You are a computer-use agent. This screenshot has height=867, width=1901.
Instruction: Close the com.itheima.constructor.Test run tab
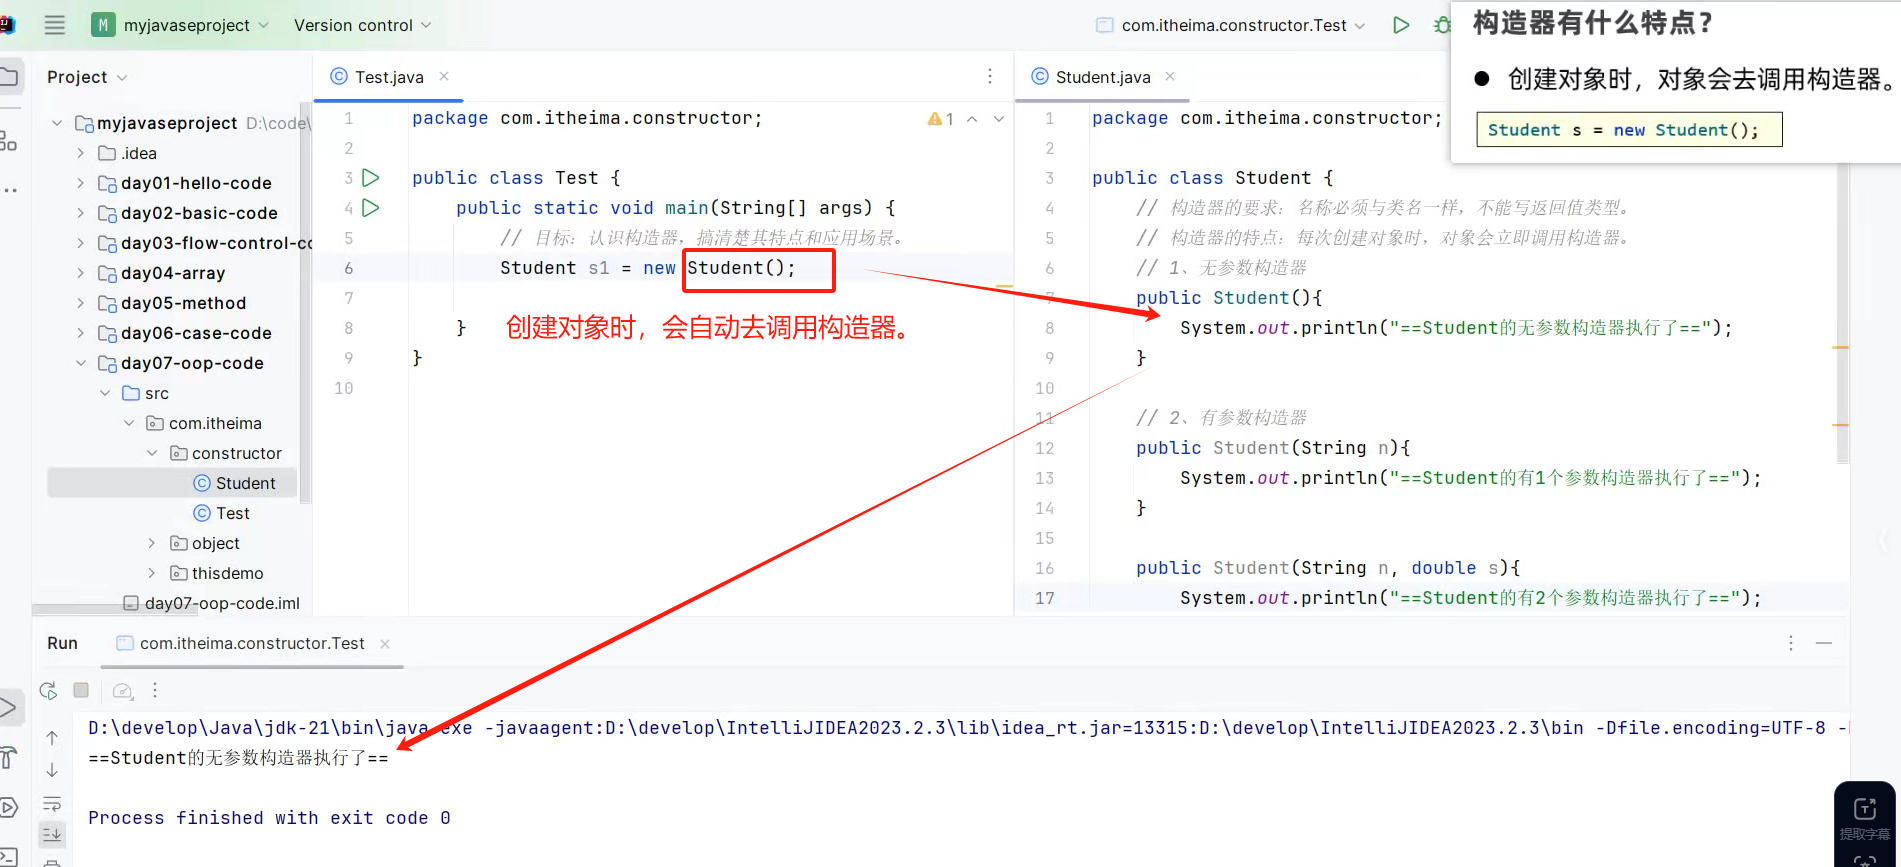[385, 644]
